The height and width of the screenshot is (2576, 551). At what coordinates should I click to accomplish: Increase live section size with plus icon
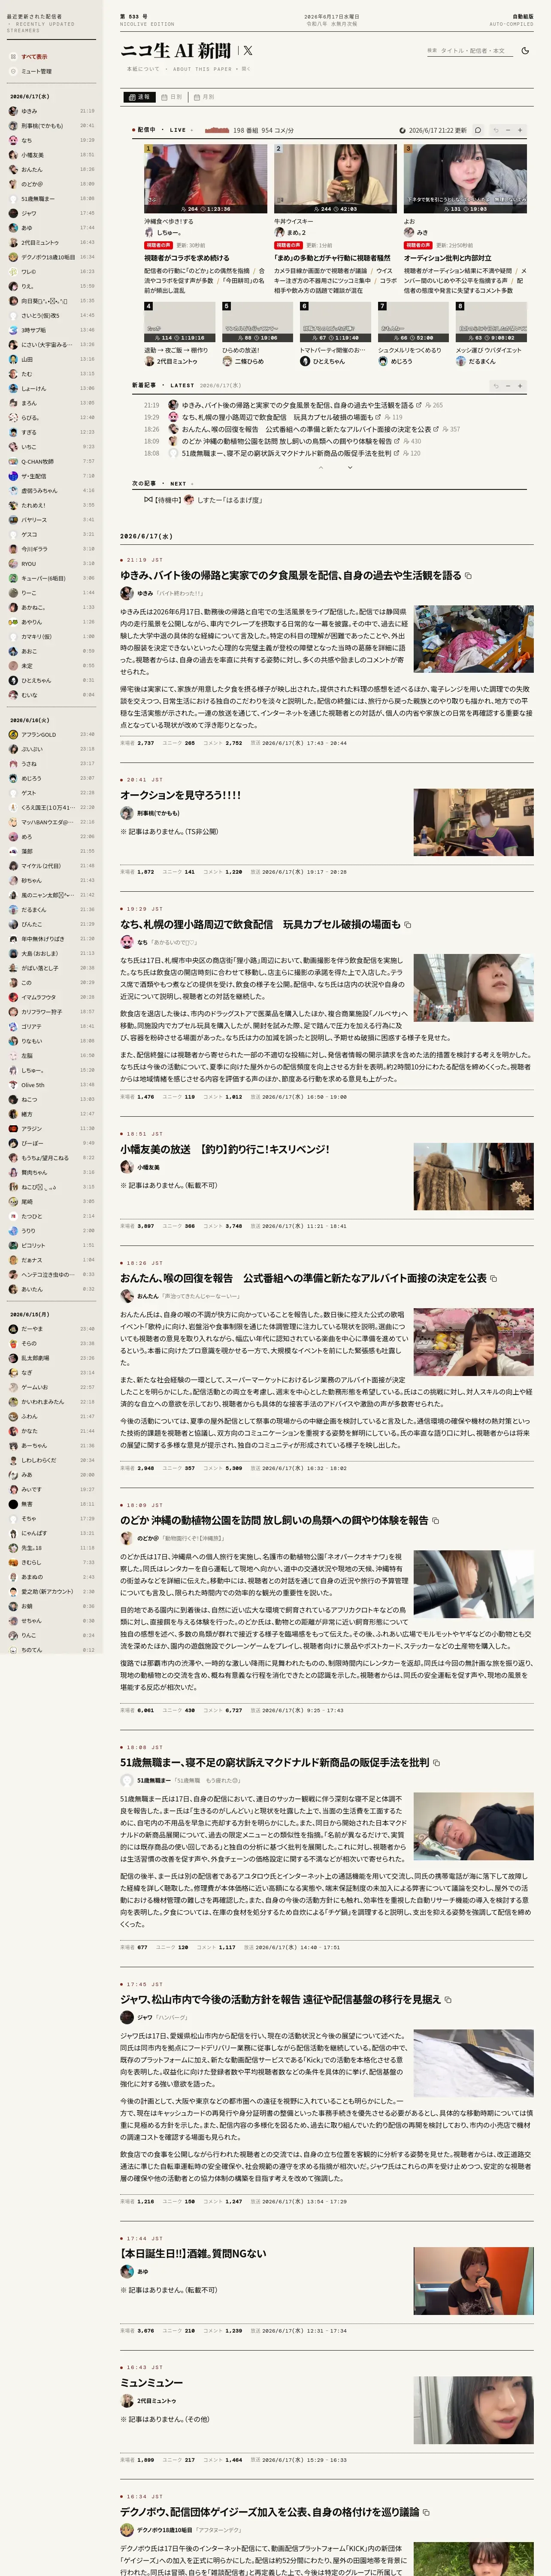pos(520,130)
